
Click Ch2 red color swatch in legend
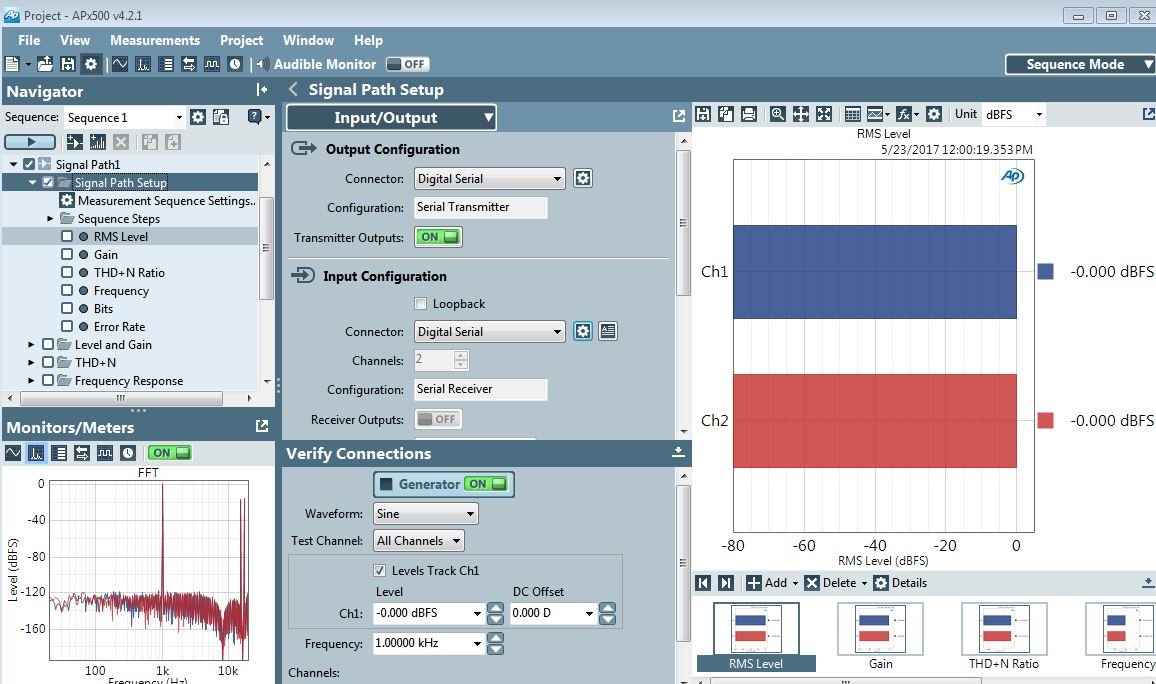tap(1045, 420)
